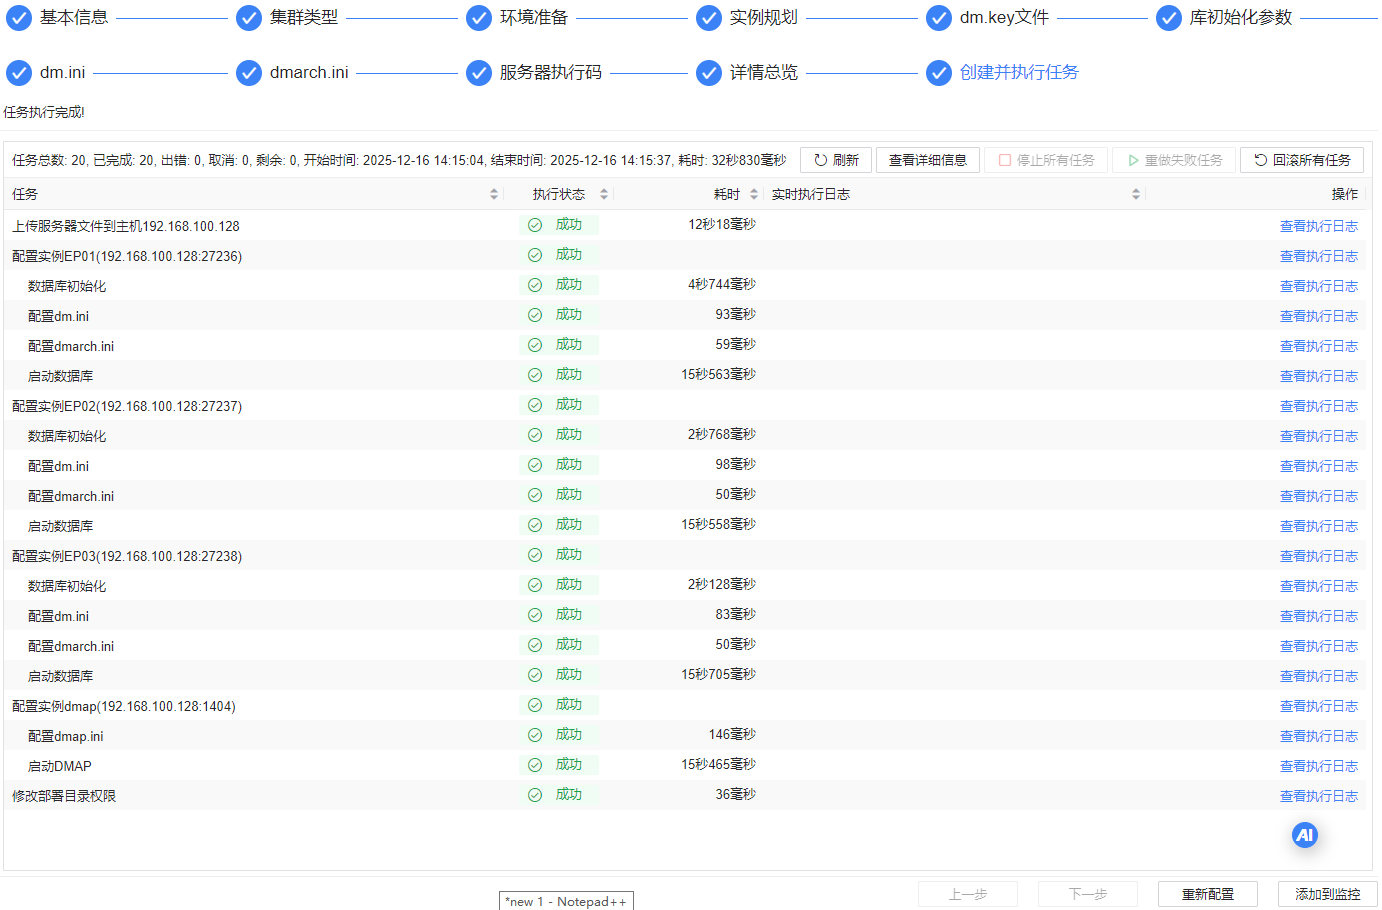1382x910 pixels.
Task: View execution log for 配置dmap.ini row
Action: click(1319, 736)
